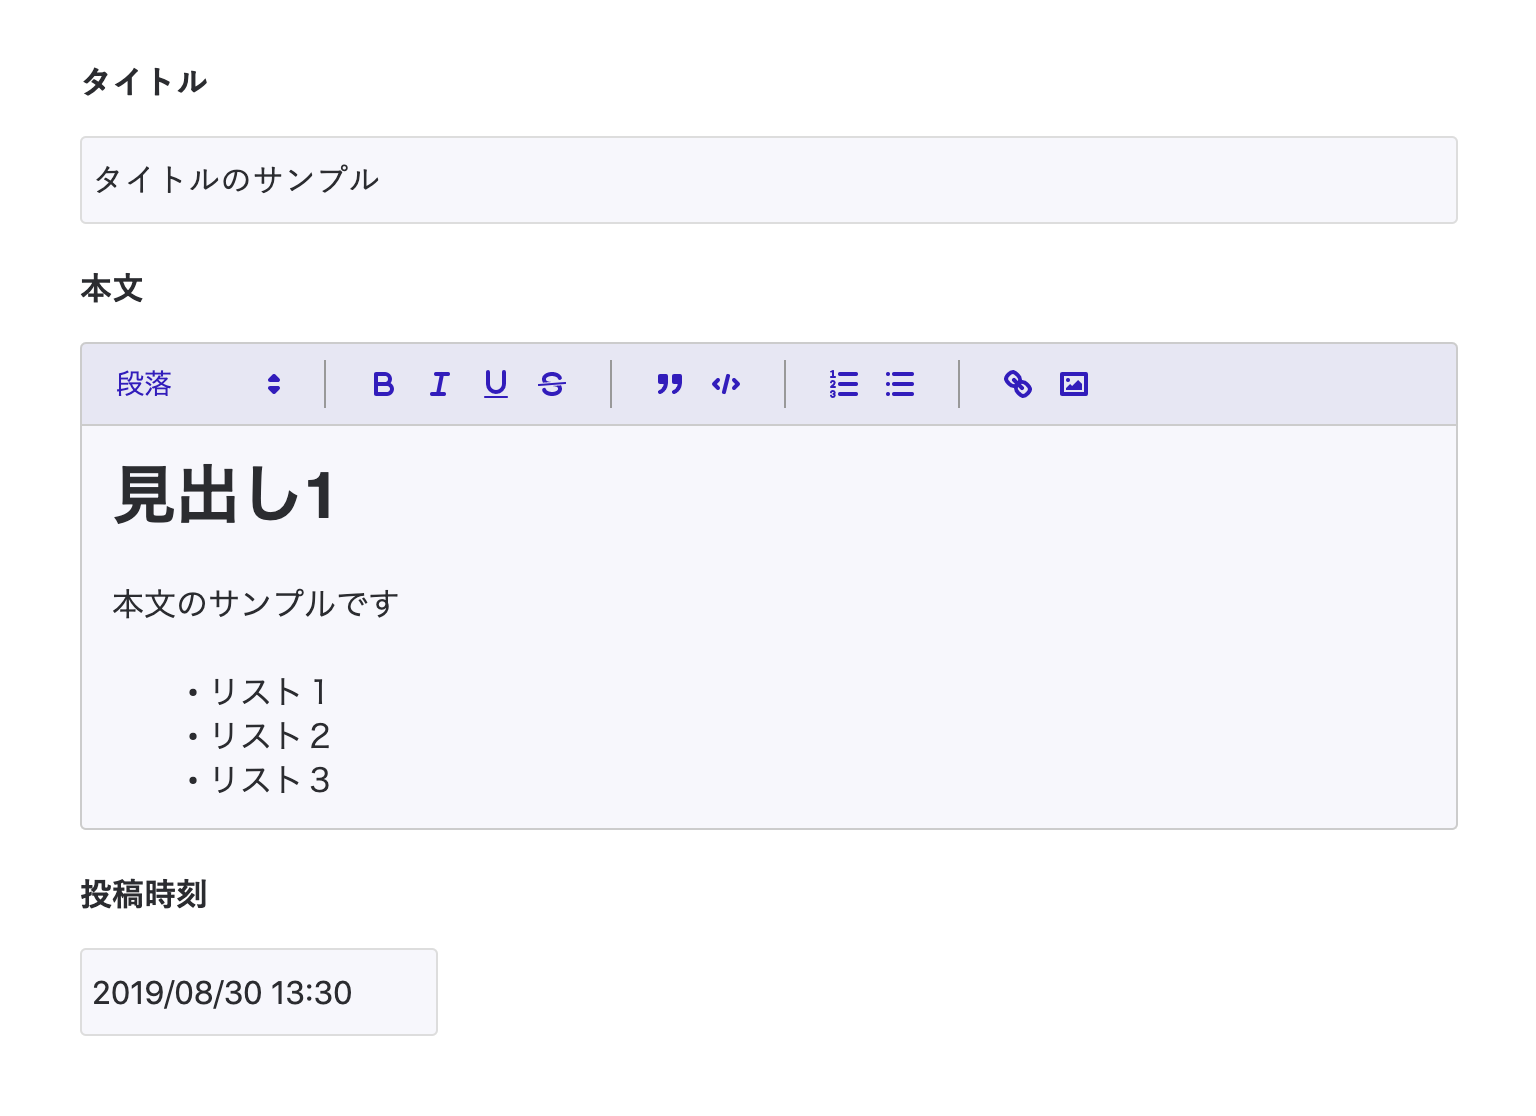Insert a hyperlink with the link icon
Viewport: 1536px width, 1116px height.
pyautogui.click(x=1017, y=384)
